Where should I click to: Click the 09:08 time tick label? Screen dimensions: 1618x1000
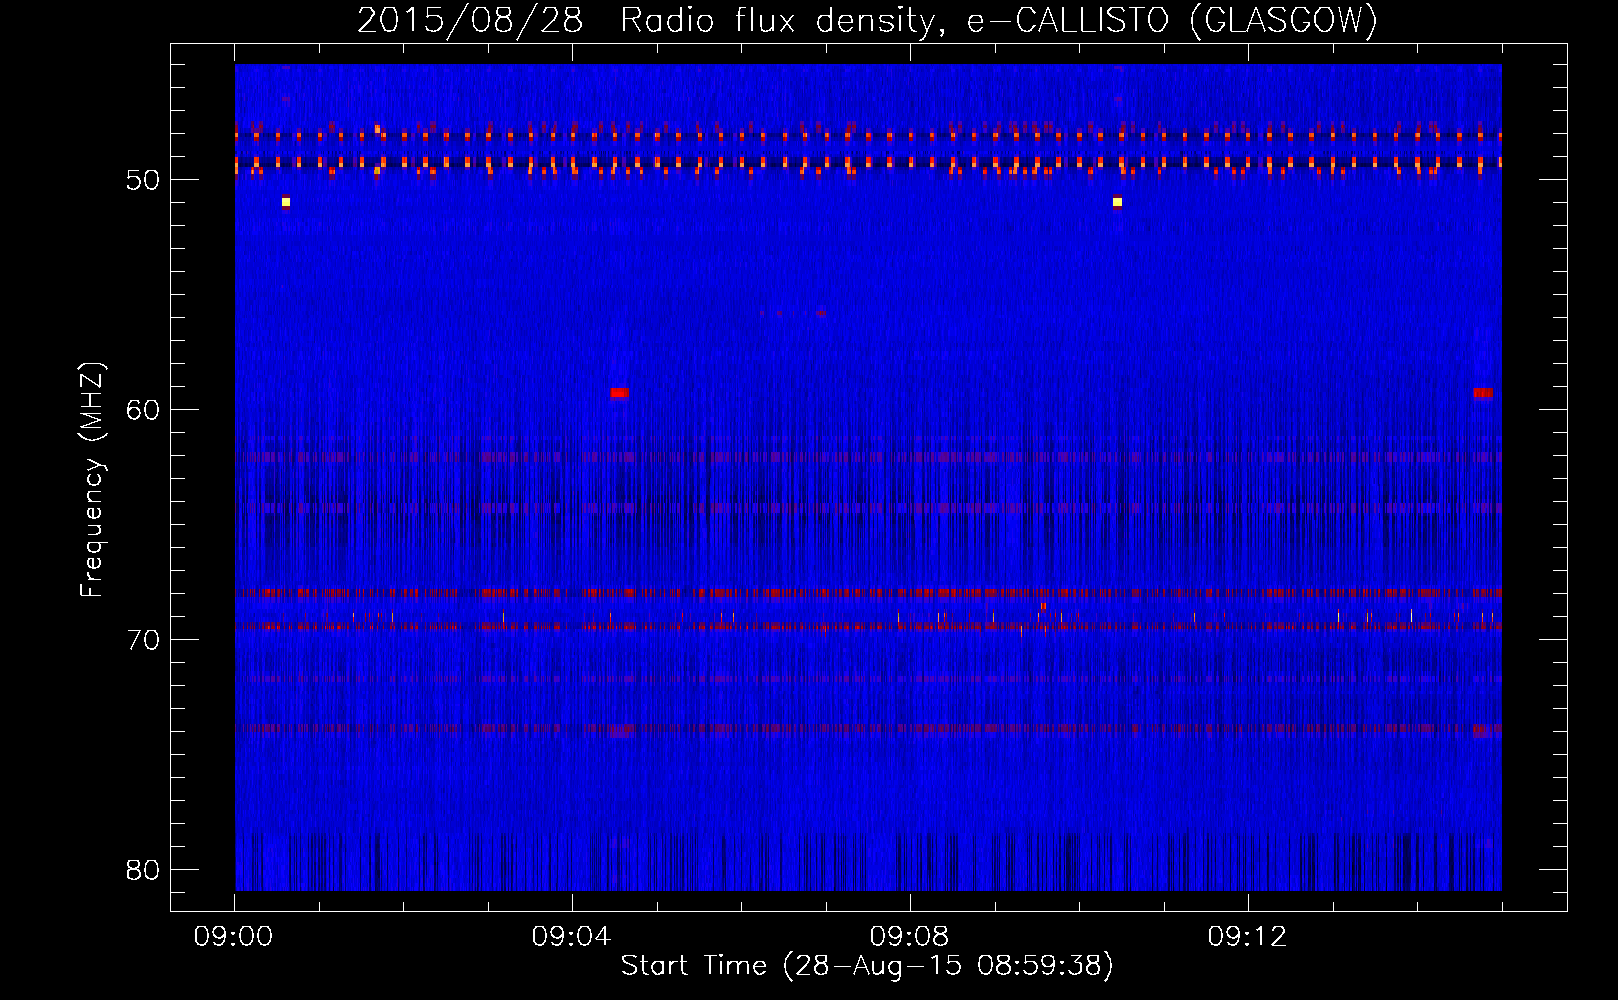coord(909,937)
